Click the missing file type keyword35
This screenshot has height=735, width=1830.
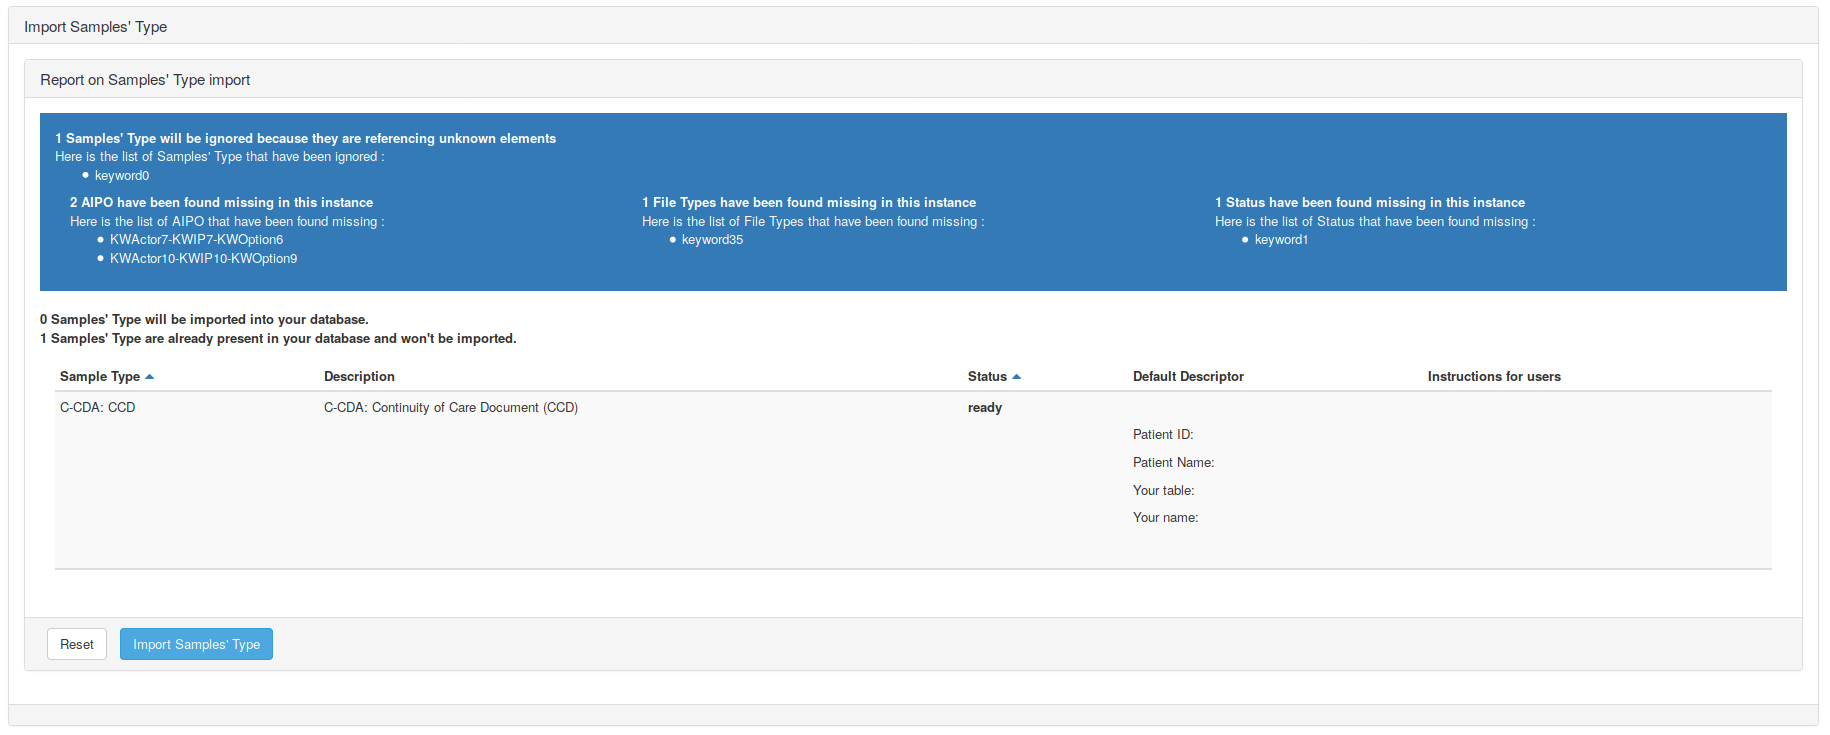point(712,240)
